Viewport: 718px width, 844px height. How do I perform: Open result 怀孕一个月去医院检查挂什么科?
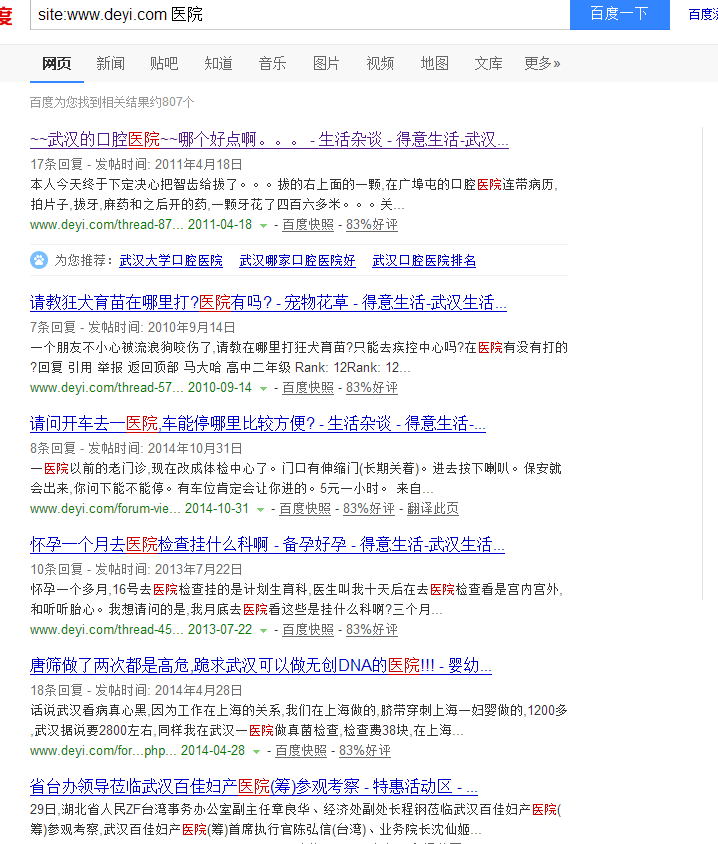coord(268,545)
